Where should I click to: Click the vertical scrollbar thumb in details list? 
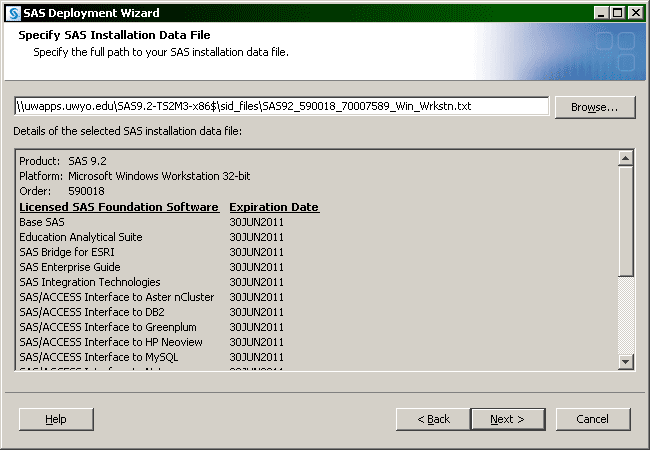[x=625, y=221]
